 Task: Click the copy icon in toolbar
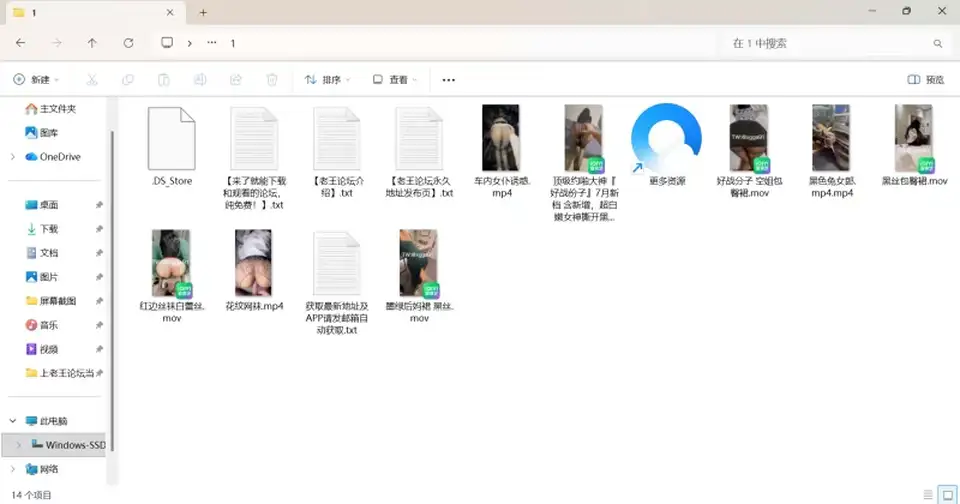(128, 80)
